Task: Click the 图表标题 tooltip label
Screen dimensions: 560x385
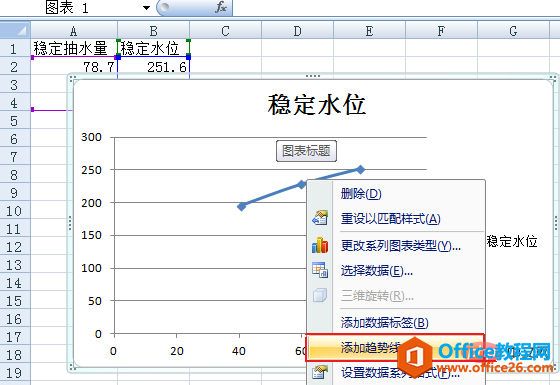Action: pyautogui.click(x=306, y=151)
